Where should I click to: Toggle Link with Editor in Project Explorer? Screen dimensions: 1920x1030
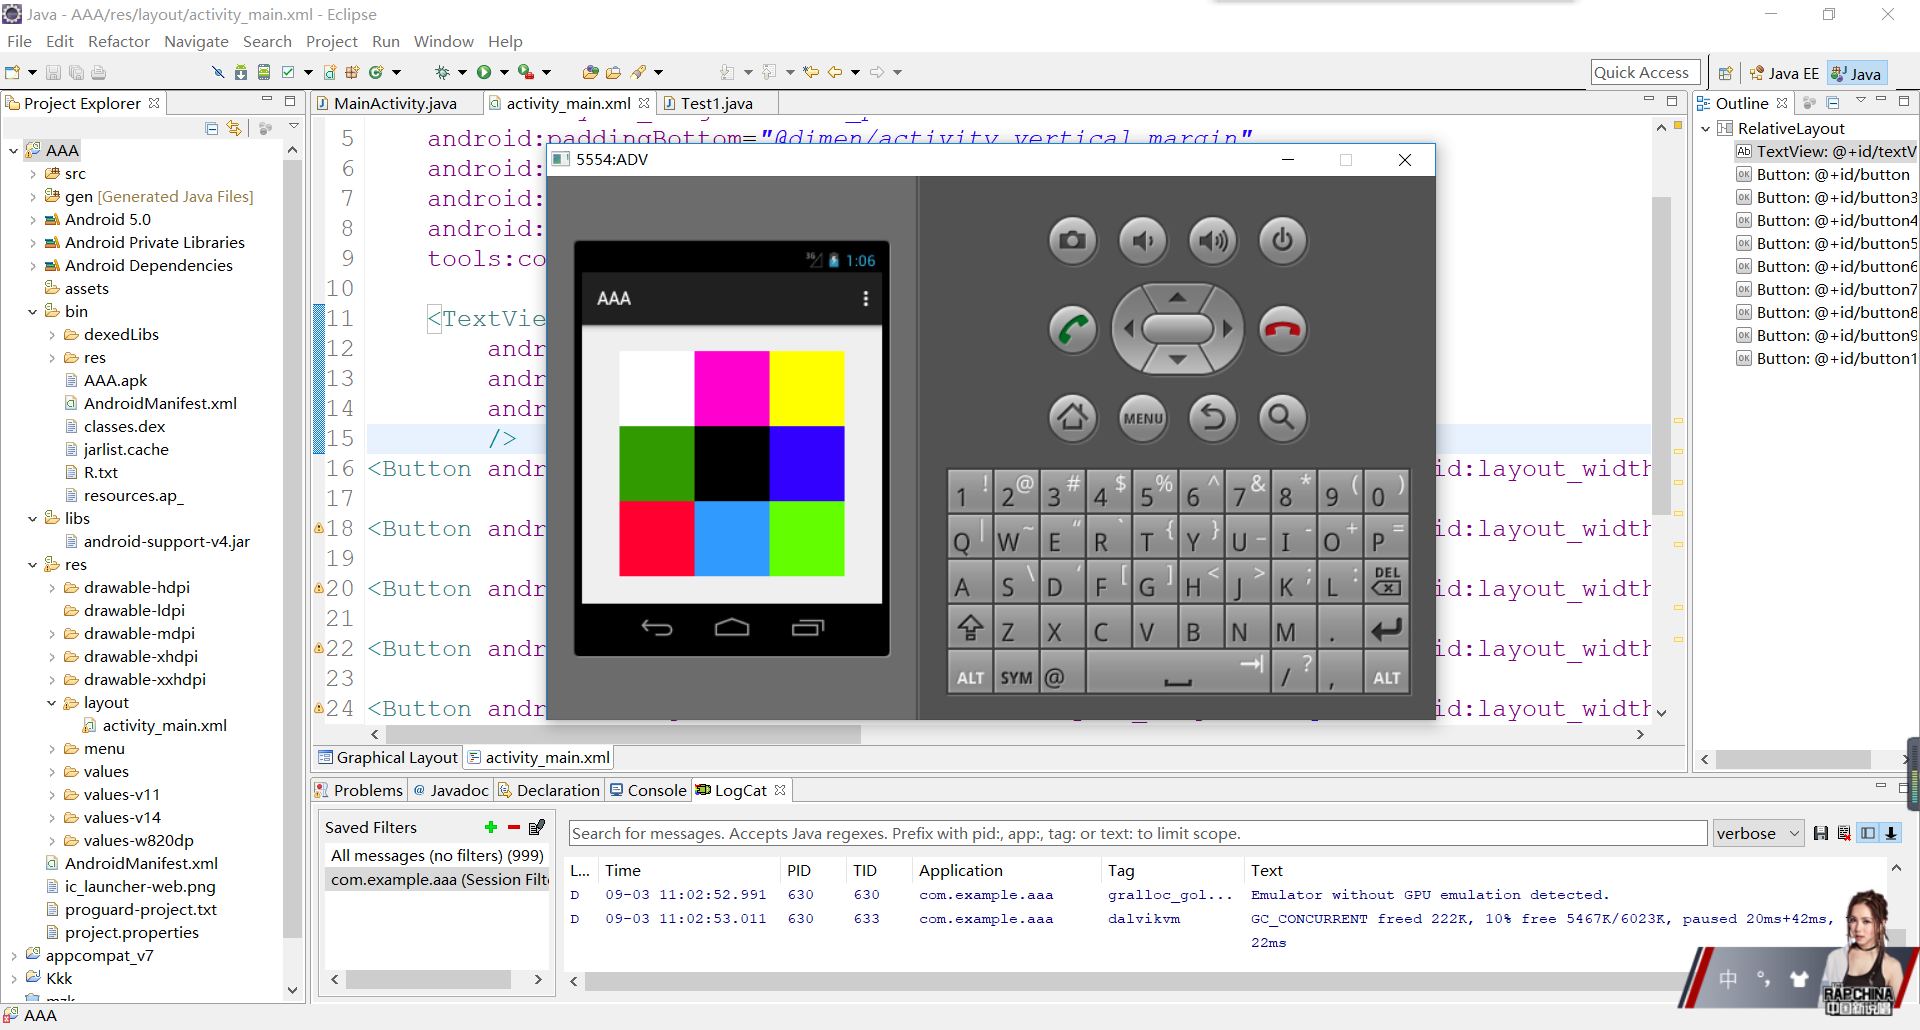pyautogui.click(x=234, y=128)
